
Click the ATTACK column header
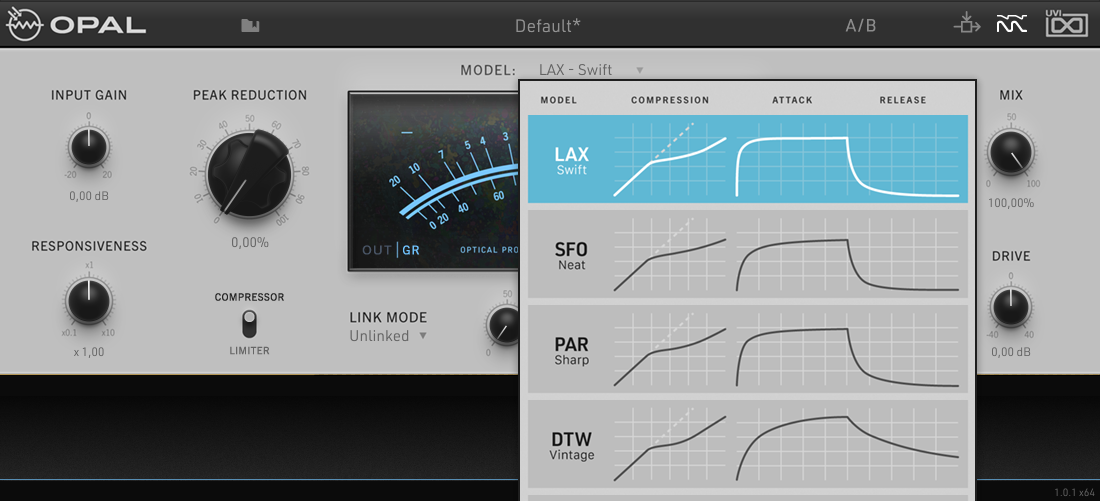[x=792, y=100]
